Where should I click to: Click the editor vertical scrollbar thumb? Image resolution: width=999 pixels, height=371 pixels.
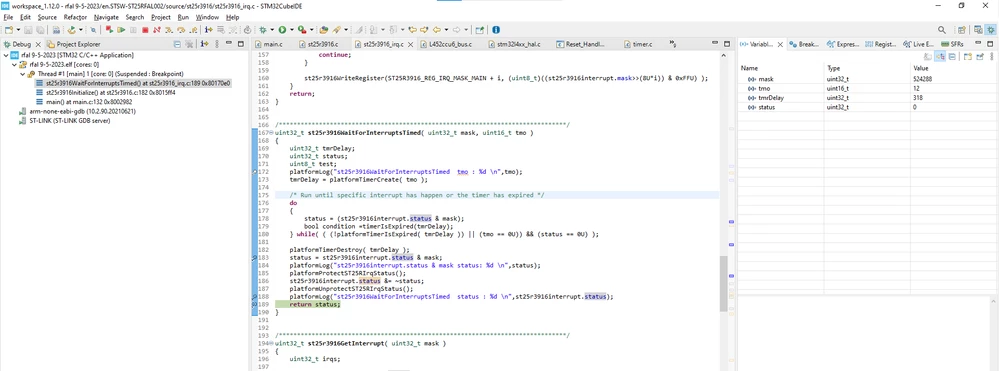[x=723, y=284]
